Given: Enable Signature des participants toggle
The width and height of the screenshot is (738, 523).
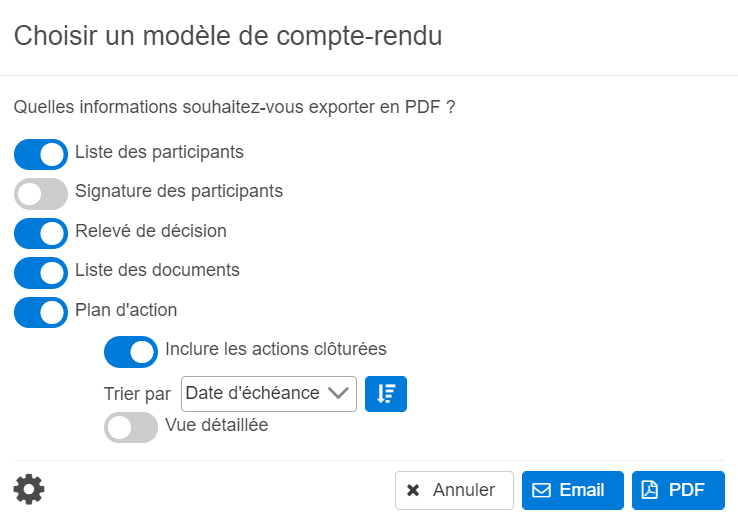Looking at the screenshot, I should (x=41, y=193).
